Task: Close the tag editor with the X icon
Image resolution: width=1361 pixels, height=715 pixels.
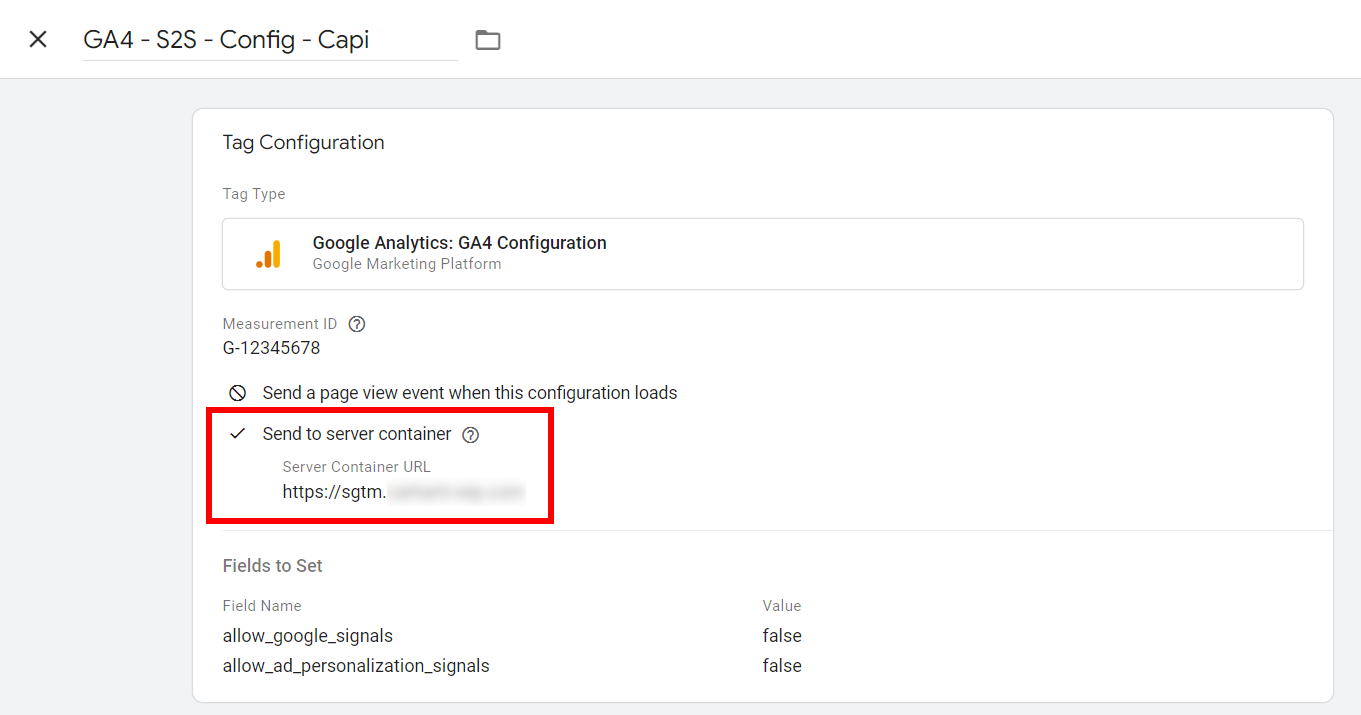Action: [x=38, y=39]
